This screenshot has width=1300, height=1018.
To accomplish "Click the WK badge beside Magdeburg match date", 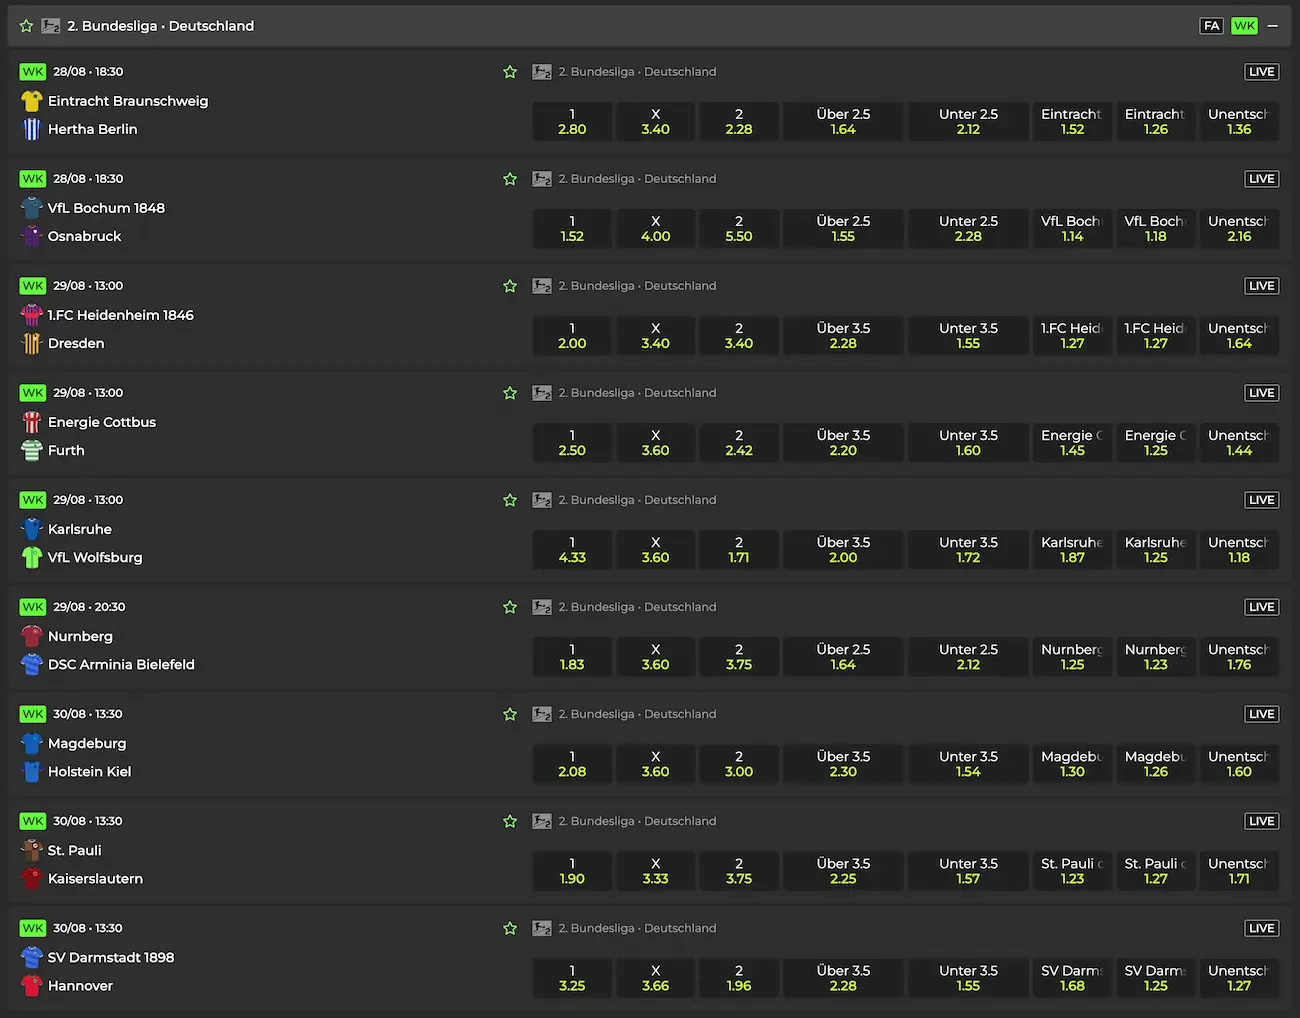I will tap(33, 714).
